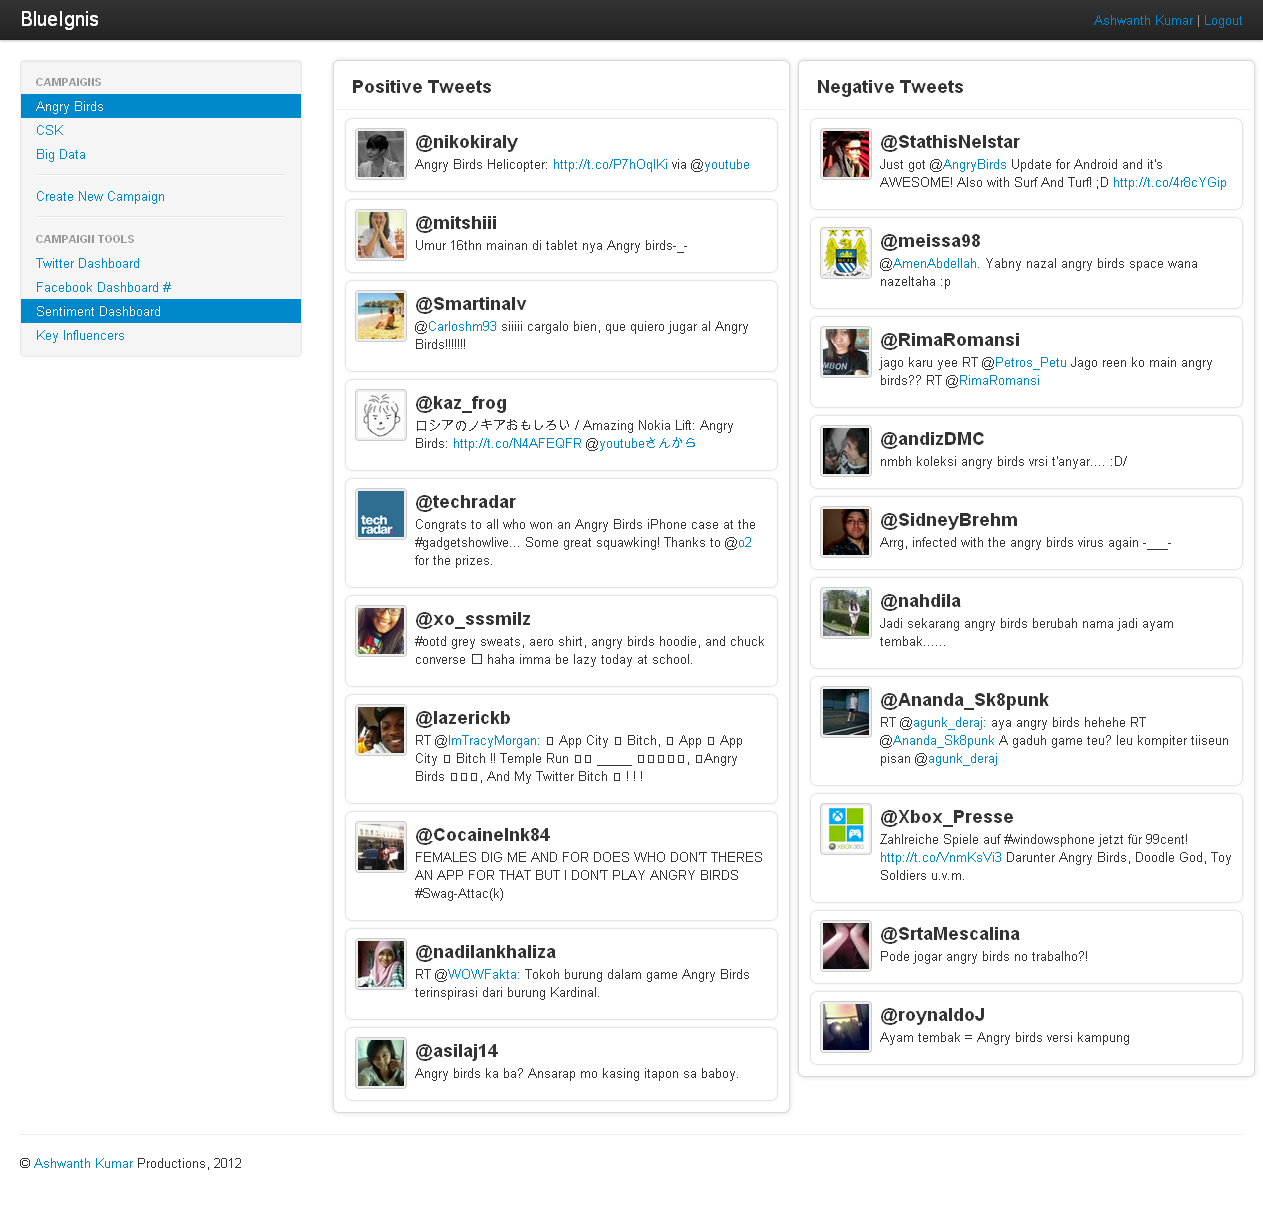Click the techradar logo avatar
The height and width of the screenshot is (1221, 1263).
[381, 514]
